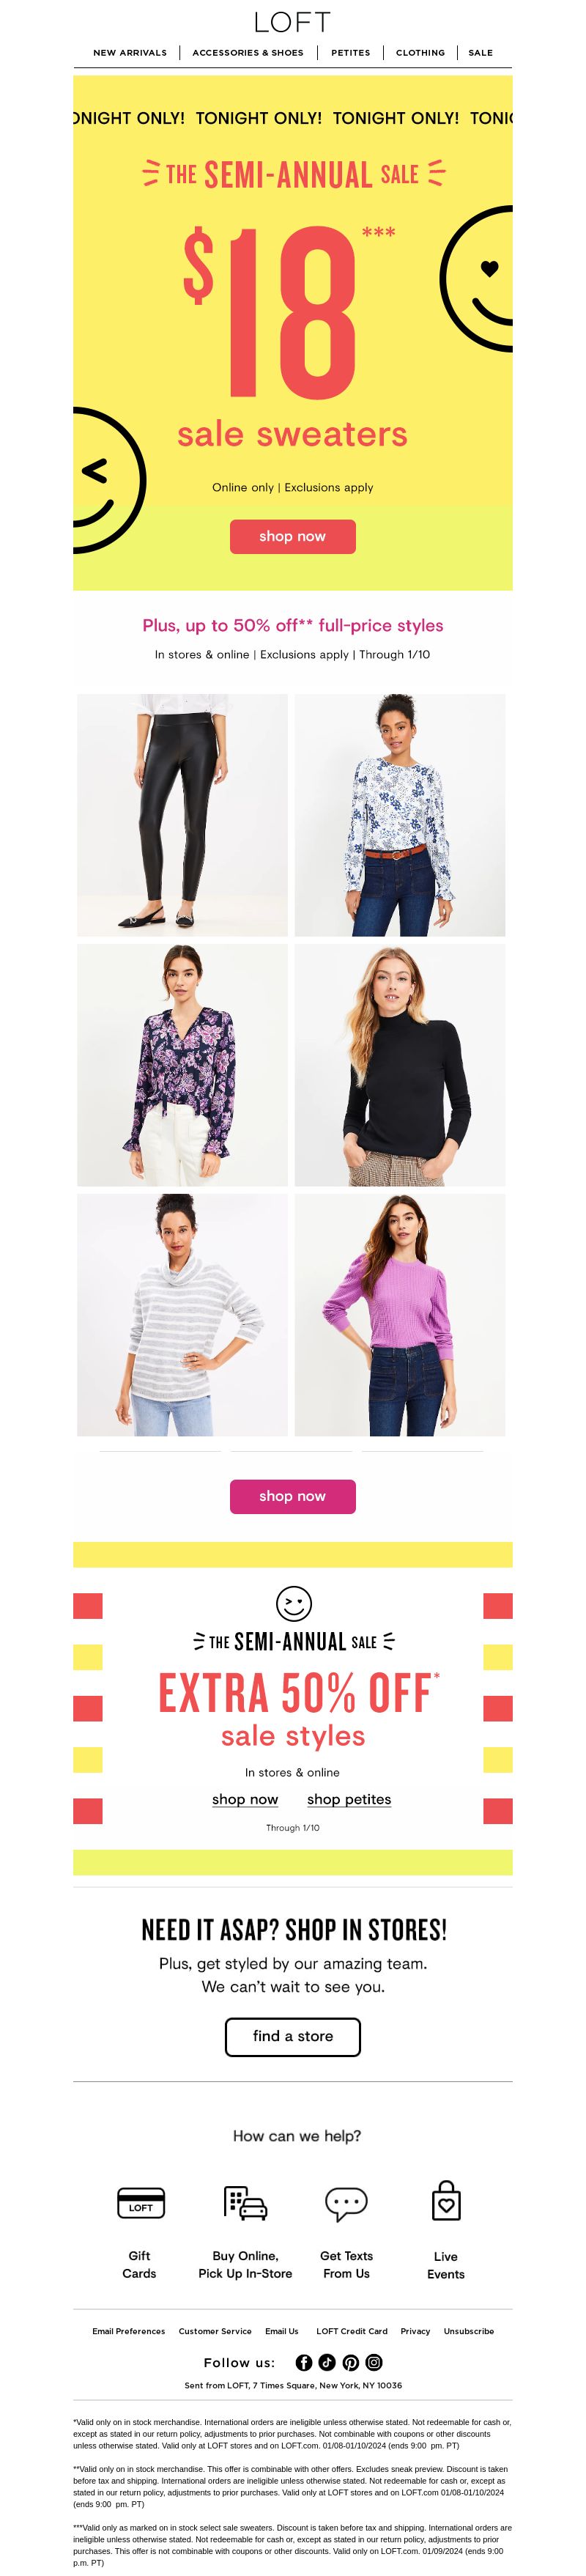Follow the shop petites link
Screen dimensions: 586x2576
pyautogui.click(x=349, y=1799)
